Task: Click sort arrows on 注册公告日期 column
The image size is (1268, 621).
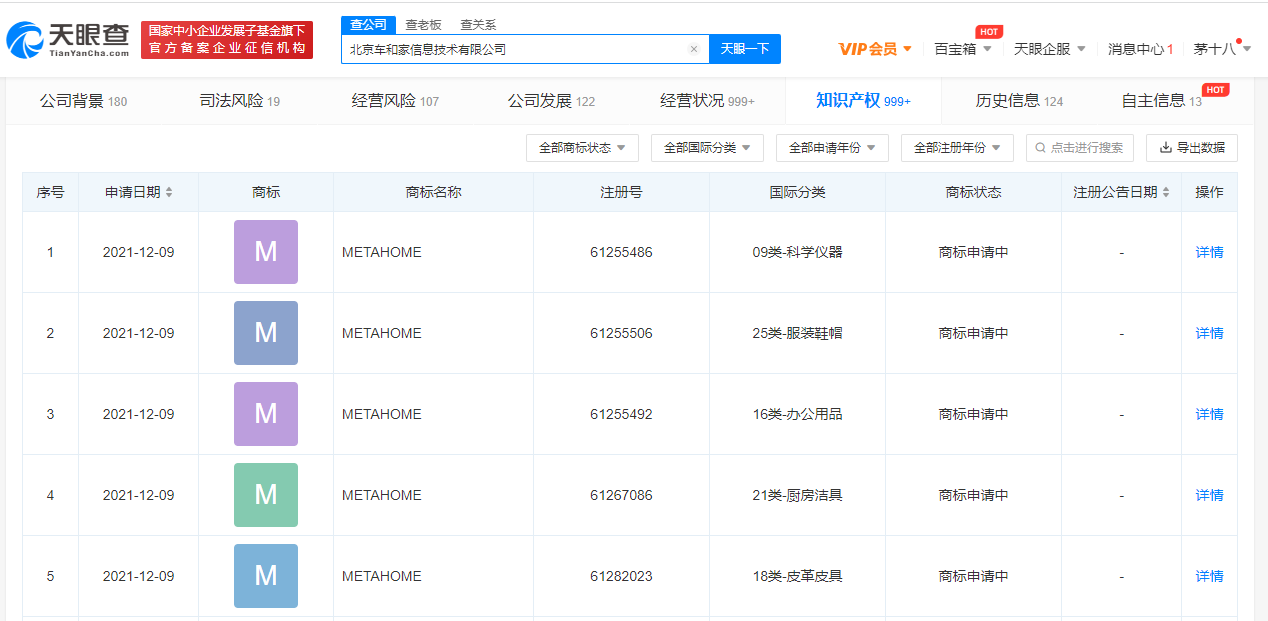Action: (1166, 192)
